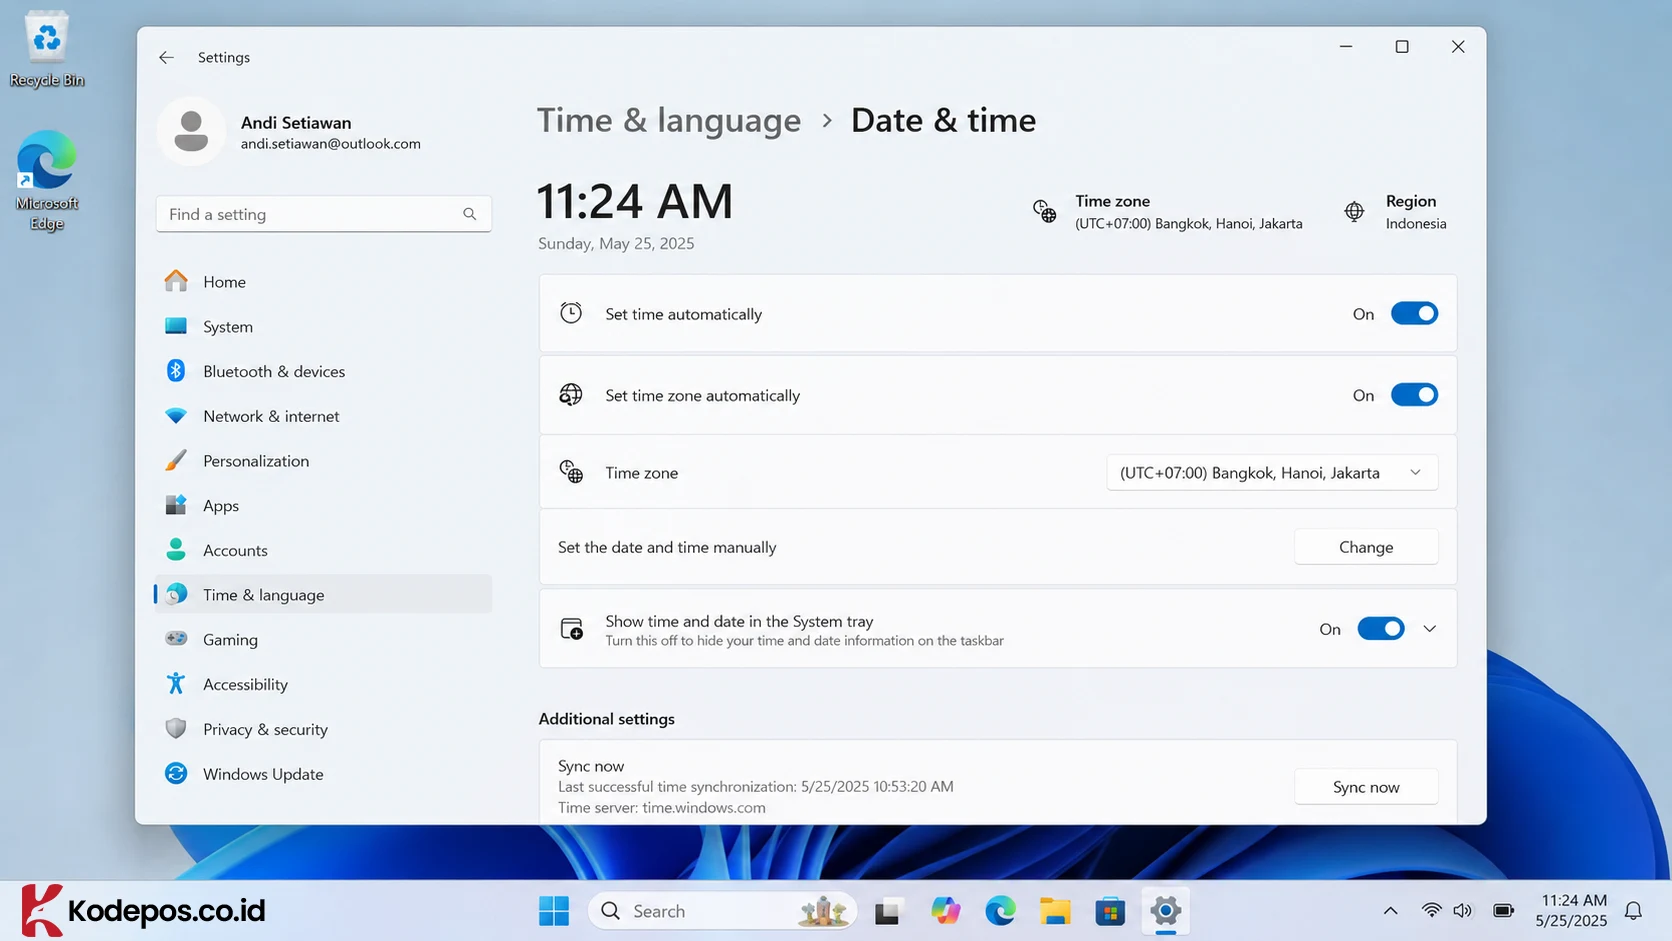Click the Network wifi icon in sidebar
This screenshot has height=941, width=1672.
[x=176, y=416]
